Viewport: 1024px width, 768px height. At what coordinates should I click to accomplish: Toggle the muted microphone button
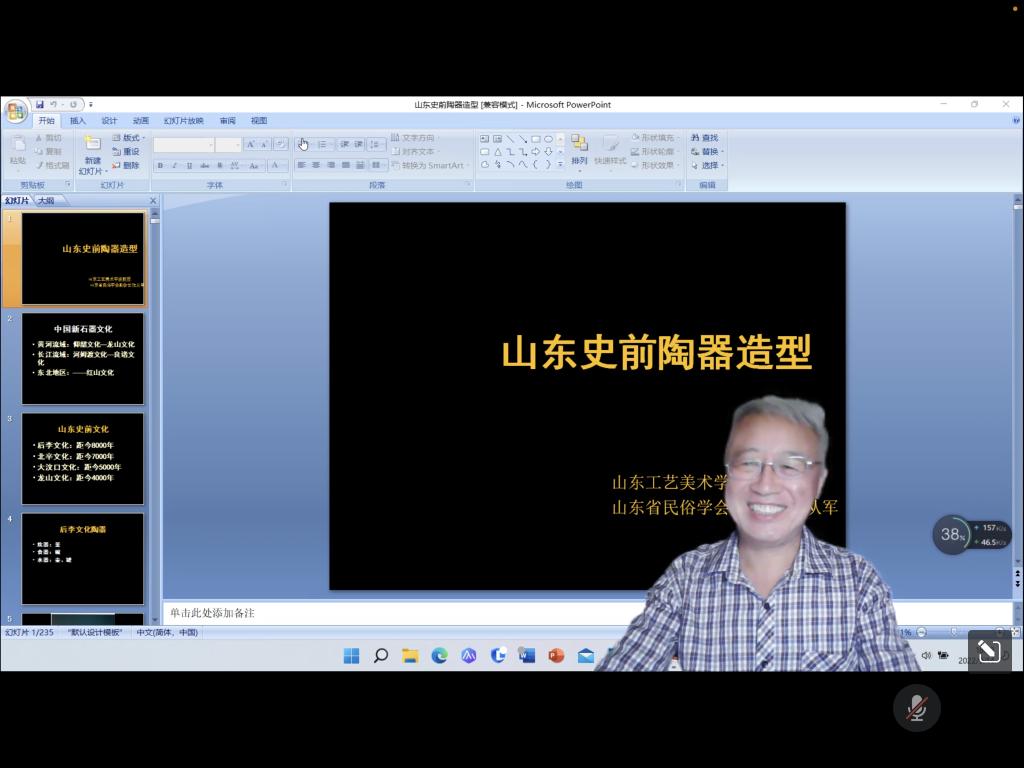[x=916, y=709]
